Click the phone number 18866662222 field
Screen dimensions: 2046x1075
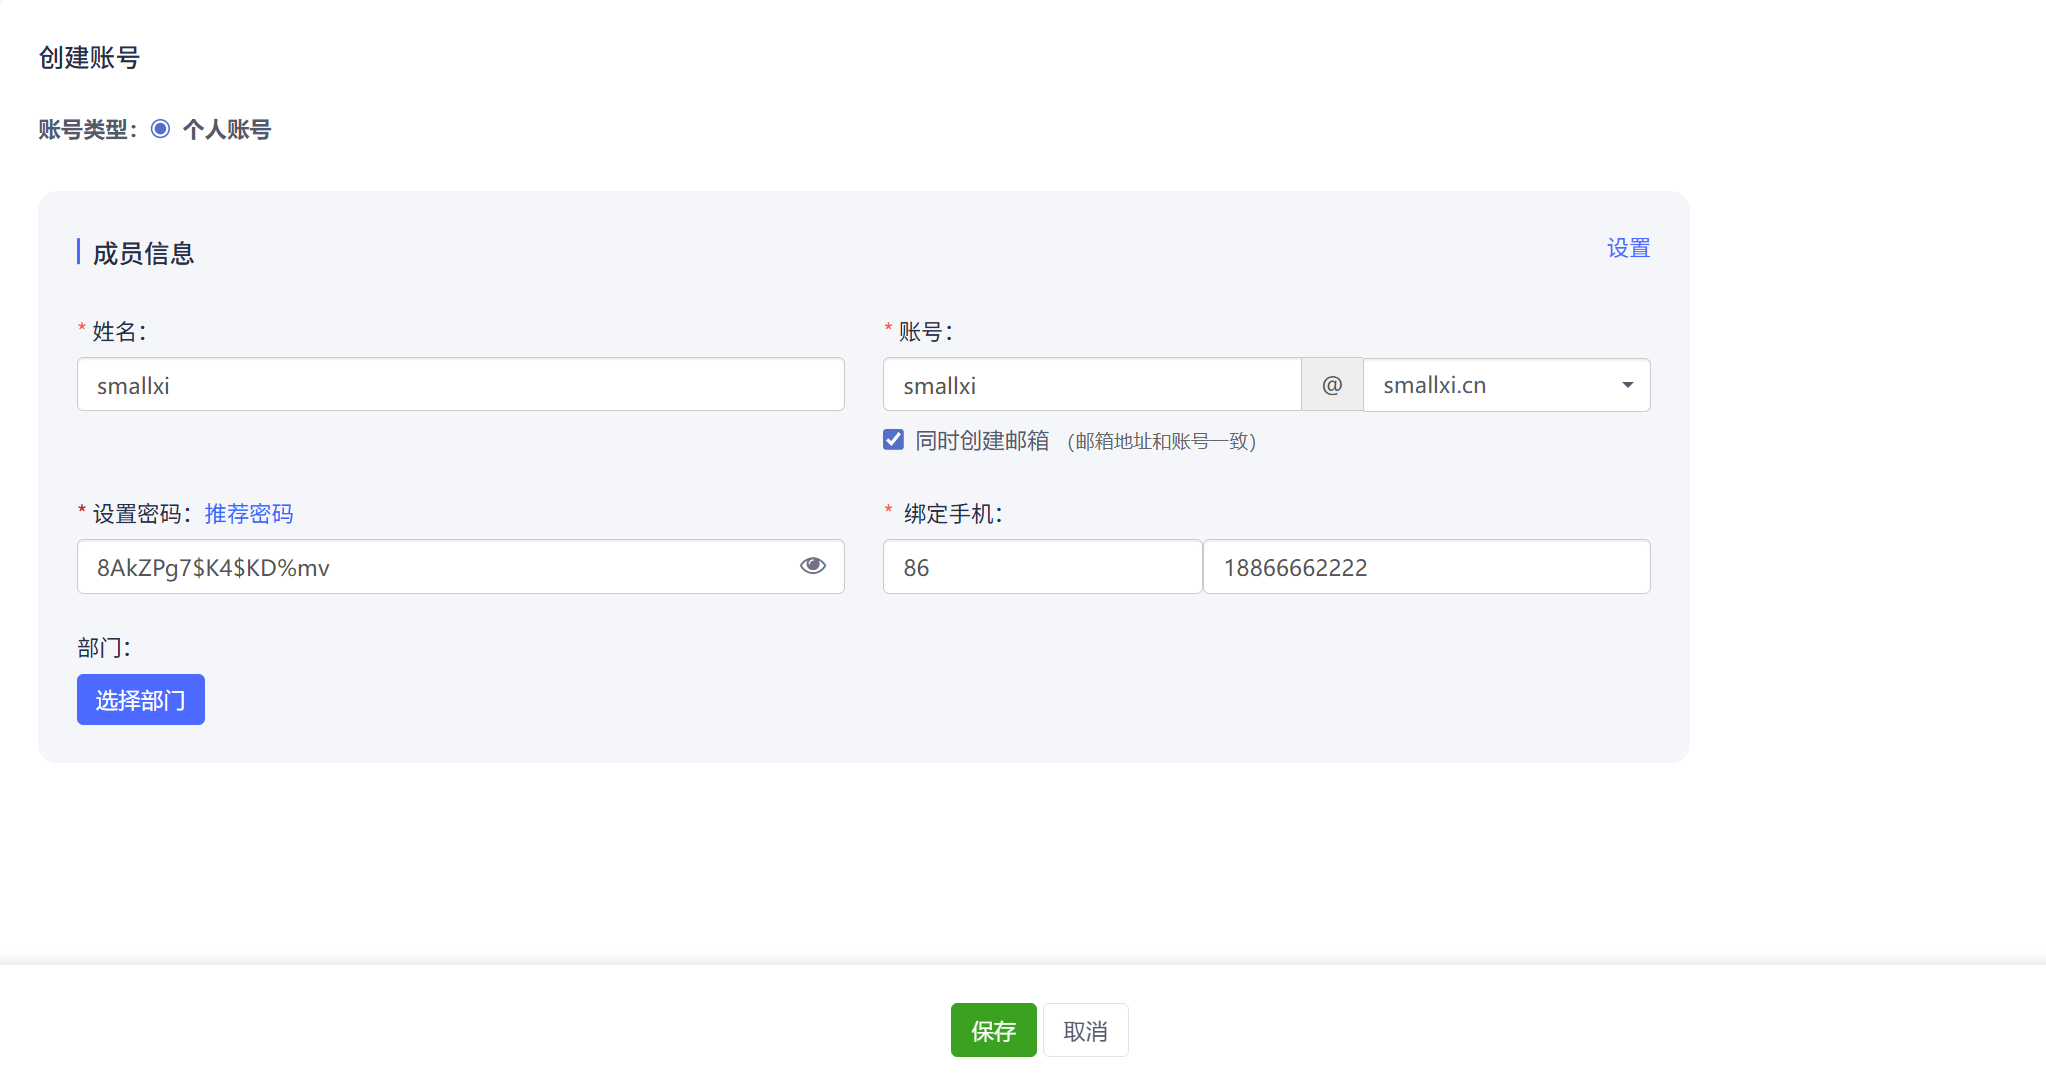[1427, 566]
